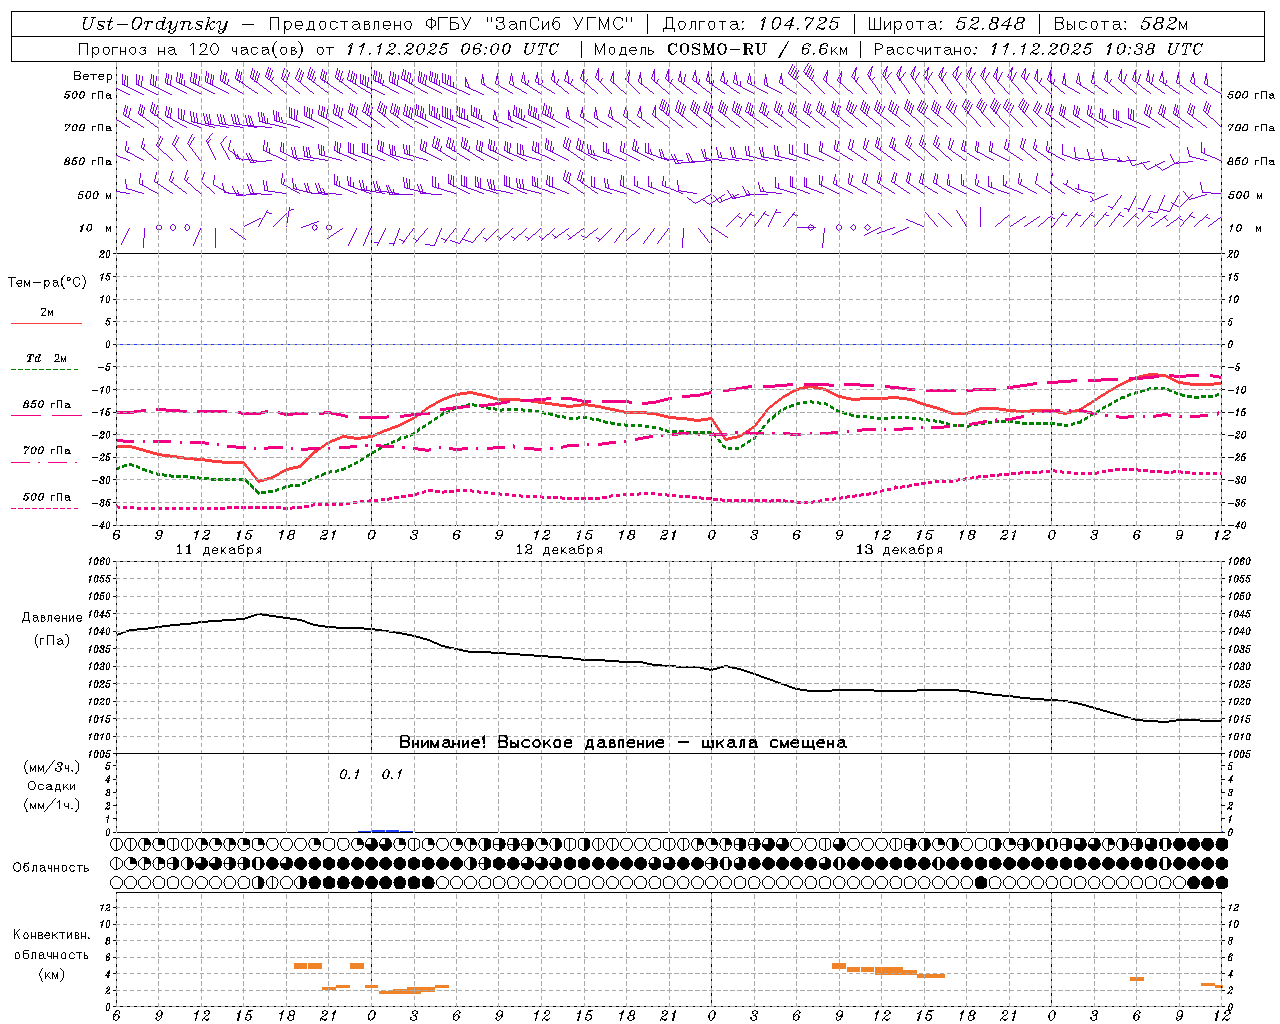
Task: Click the '12 декабря' date label
Action: [560, 550]
